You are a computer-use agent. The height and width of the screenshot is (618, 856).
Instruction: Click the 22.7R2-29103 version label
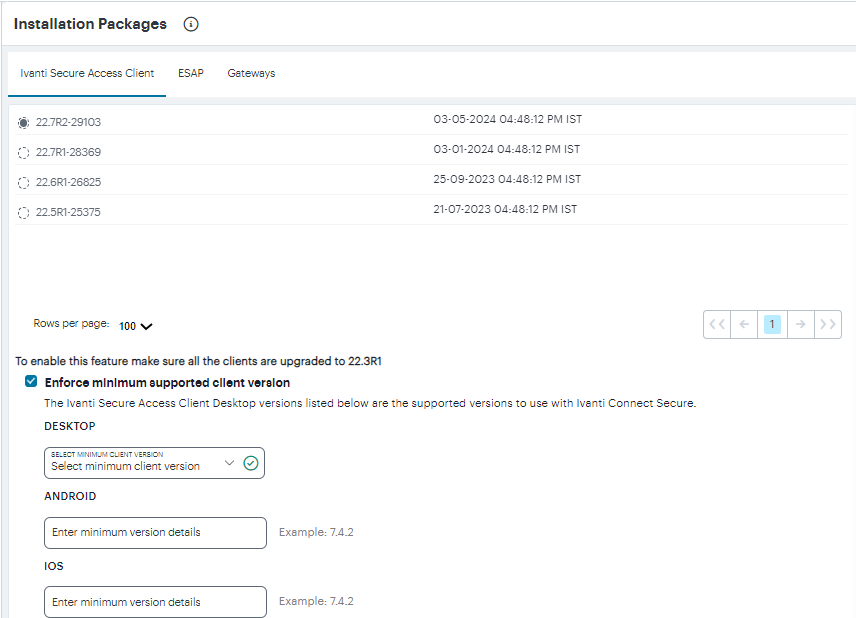click(68, 122)
